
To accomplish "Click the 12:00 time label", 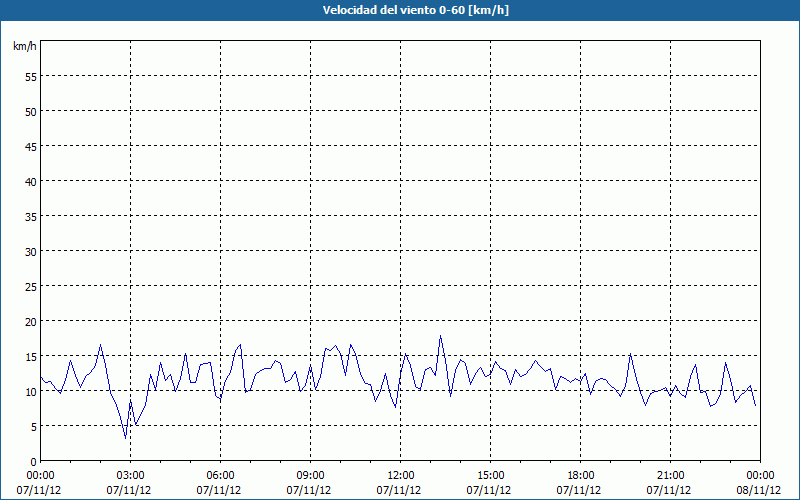I will click(x=401, y=476).
